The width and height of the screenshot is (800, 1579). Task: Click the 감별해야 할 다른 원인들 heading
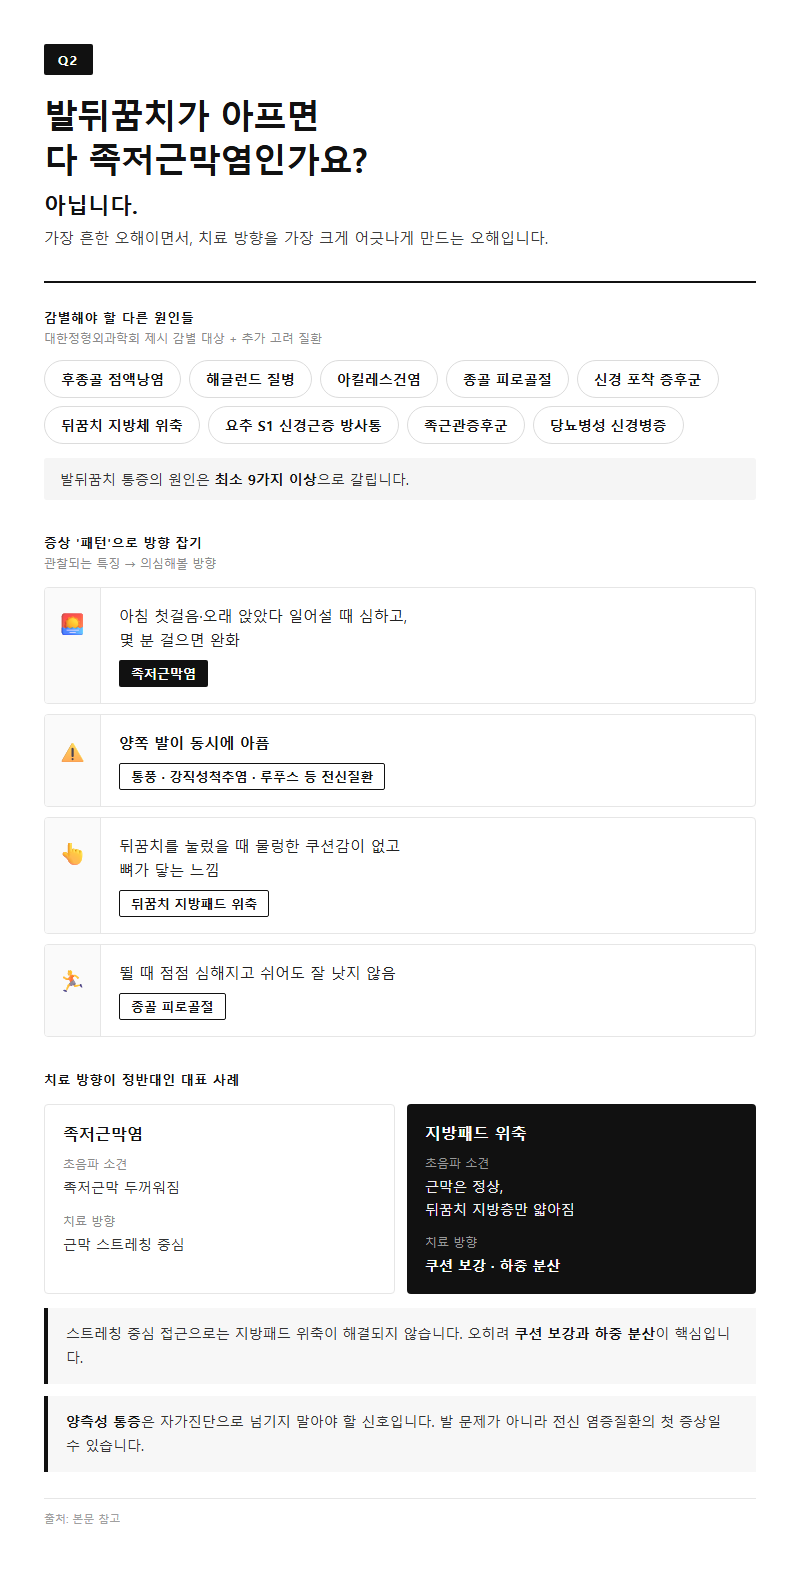pos(119,317)
